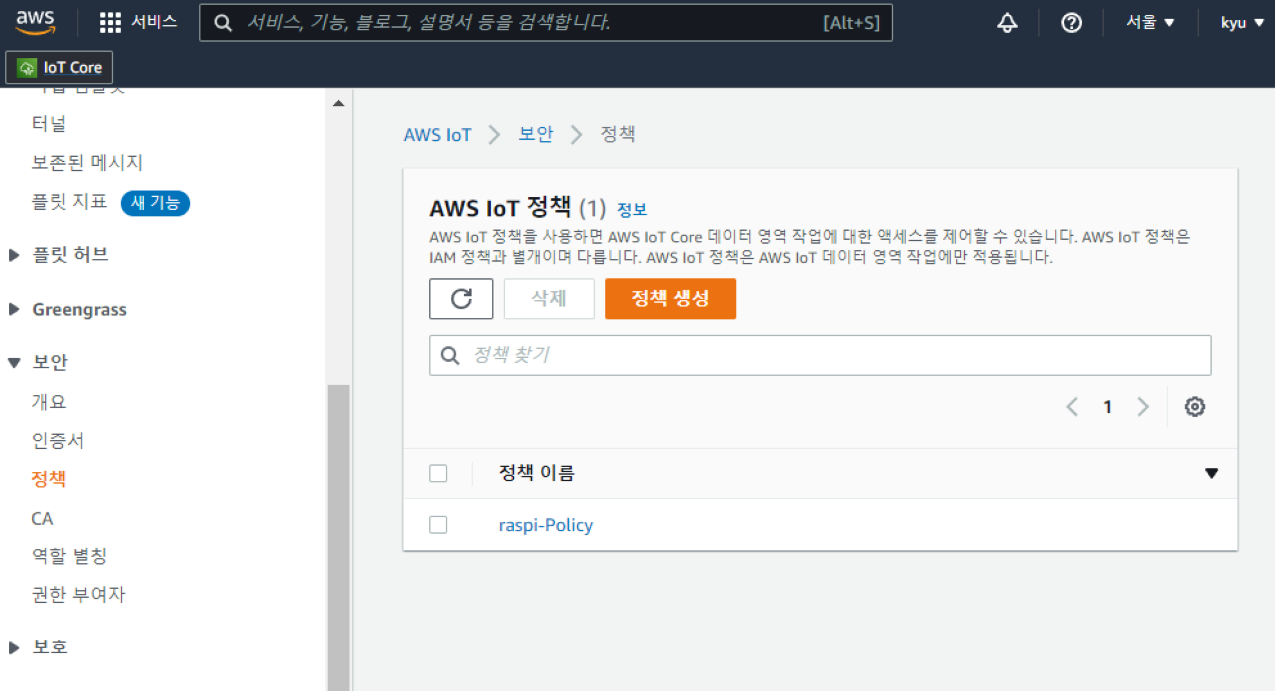Select 개요 under 보안
Screen dimensions: 1275x691
pos(49,402)
